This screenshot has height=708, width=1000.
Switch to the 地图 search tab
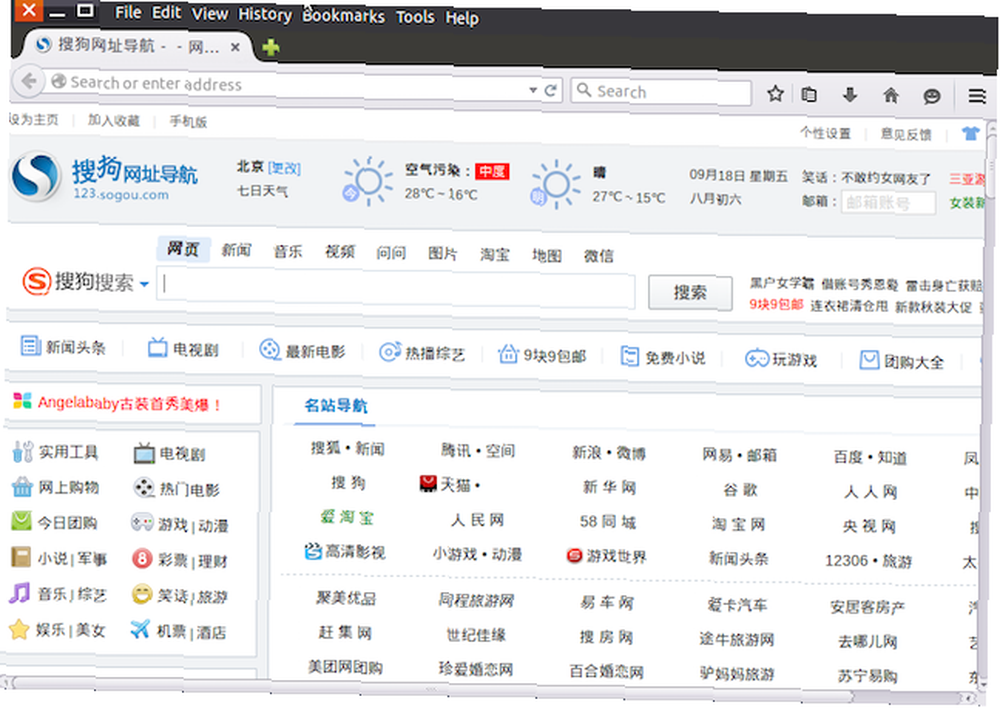547,256
